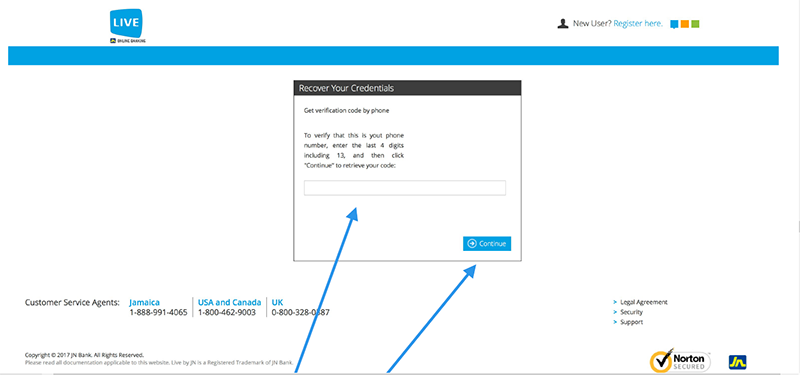Click the arrow icon inside Continue button
This screenshot has width=800, height=375.
[x=472, y=244]
